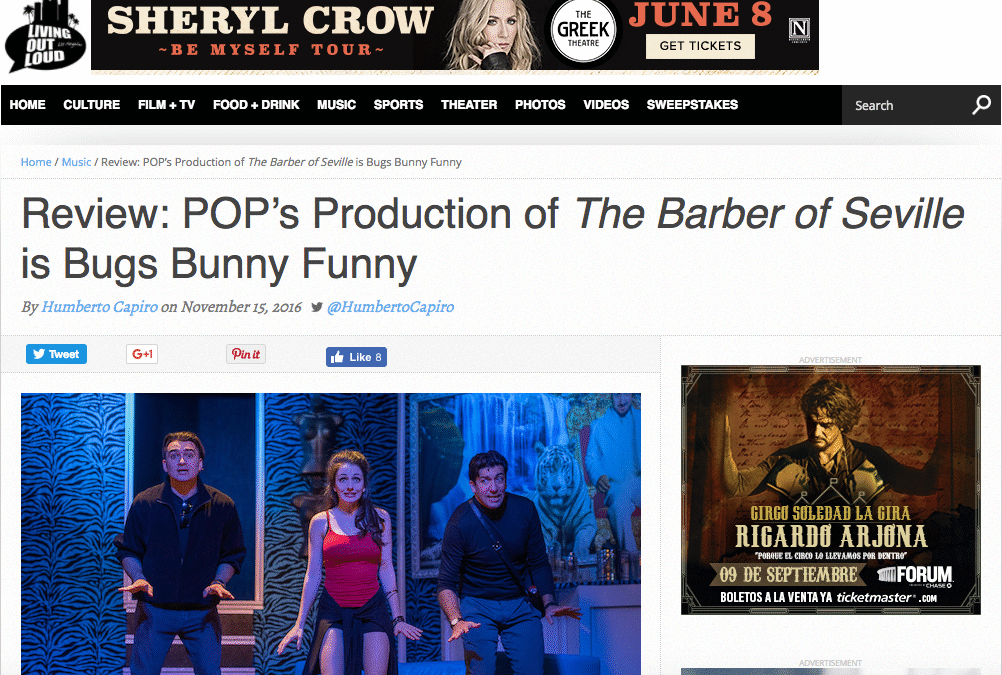Go to the Film + TV section
1002x675 pixels.
(x=166, y=105)
